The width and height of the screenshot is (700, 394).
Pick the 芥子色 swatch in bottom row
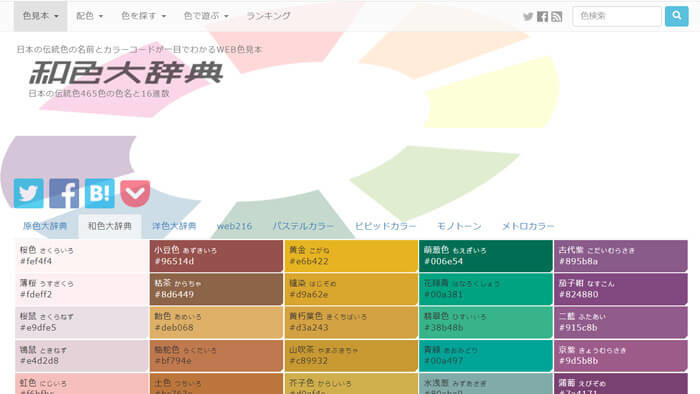(351, 384)
